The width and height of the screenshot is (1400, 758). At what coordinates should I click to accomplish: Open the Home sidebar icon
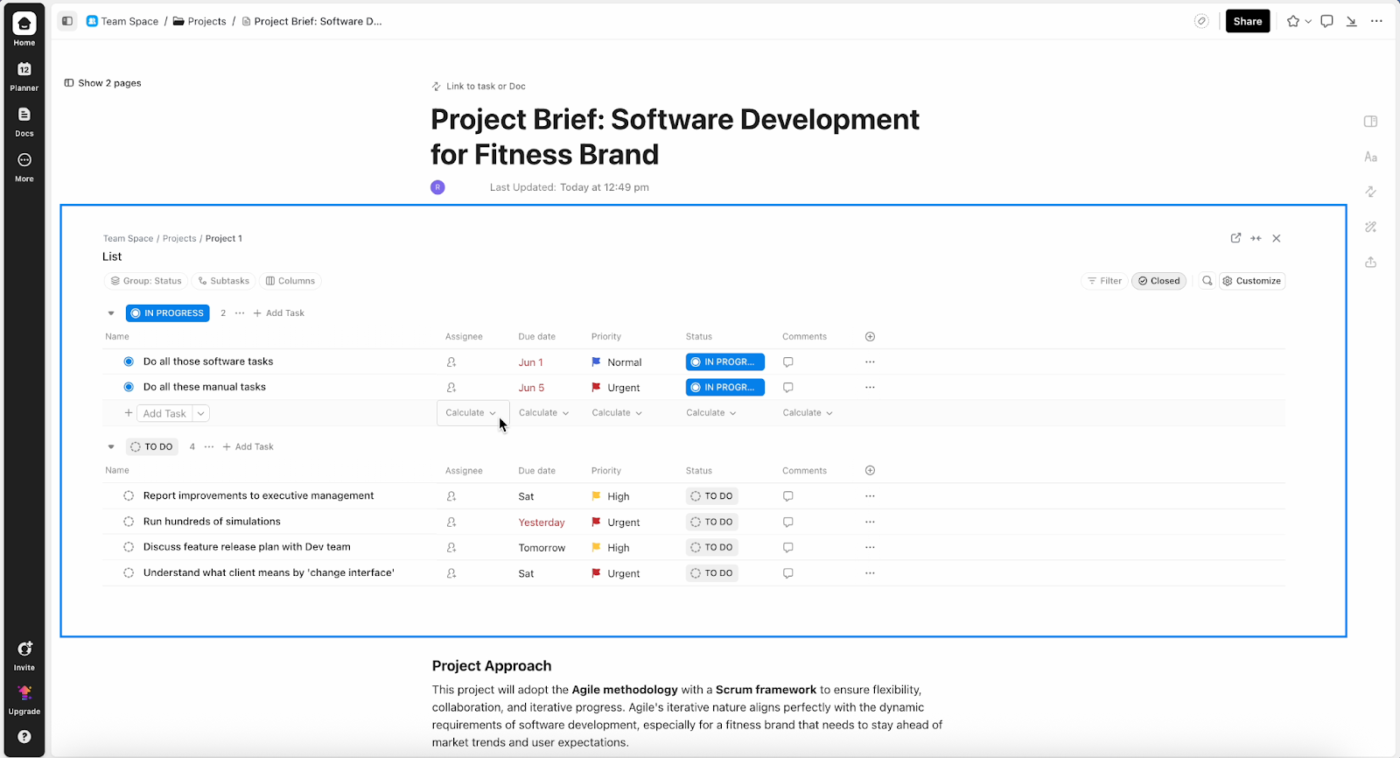click(x=23, y=22)
